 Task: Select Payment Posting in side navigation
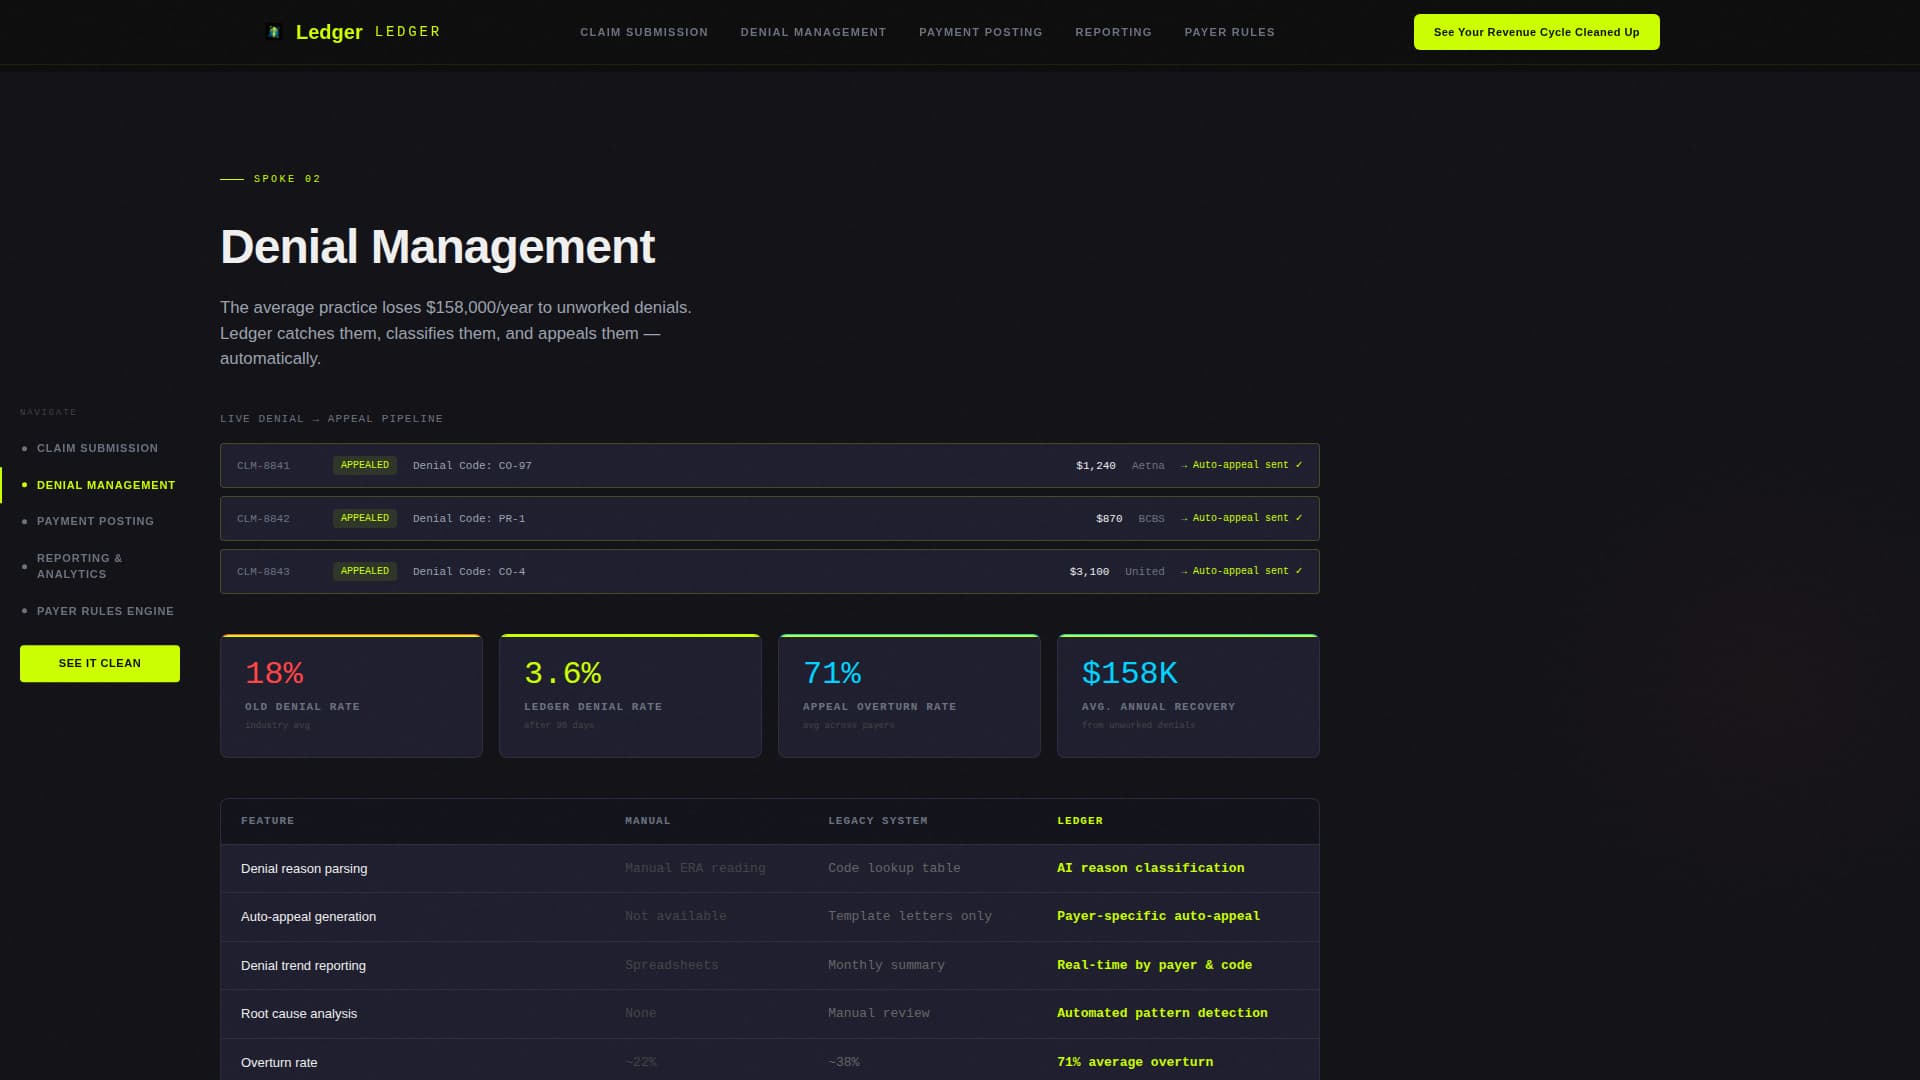[x=95, y=521]
